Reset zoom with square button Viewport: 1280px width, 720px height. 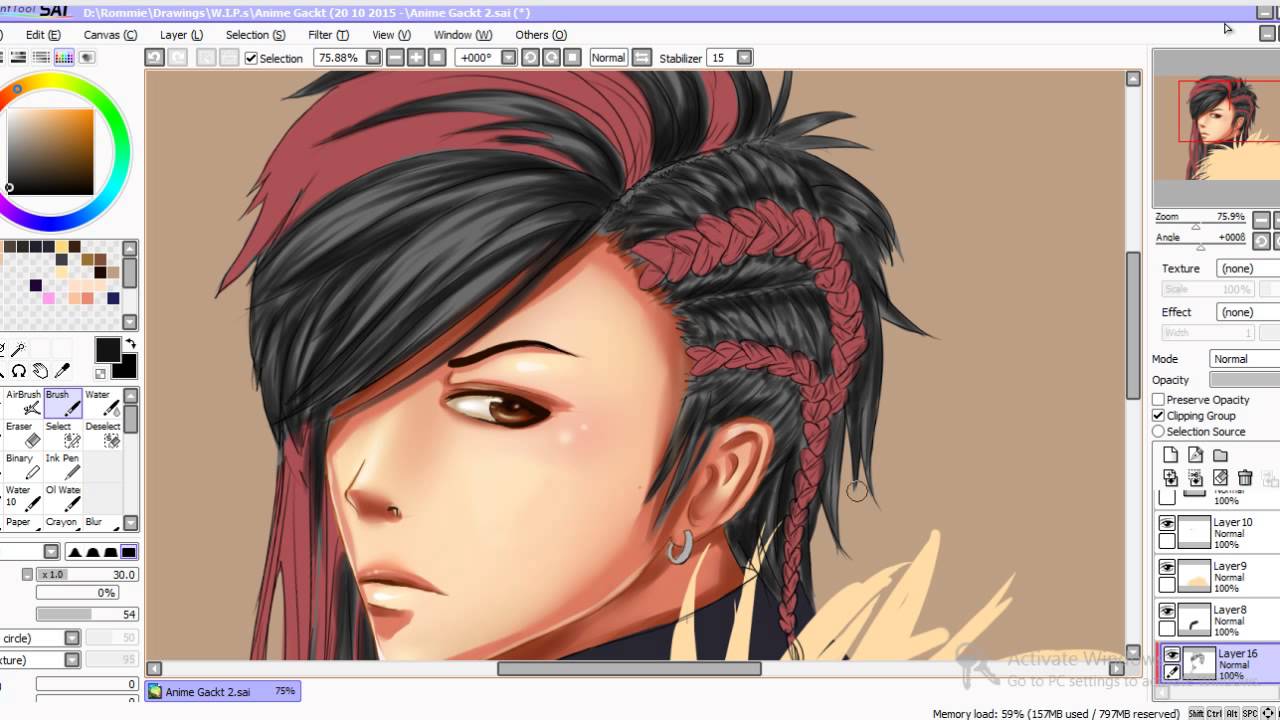point(437,58)
